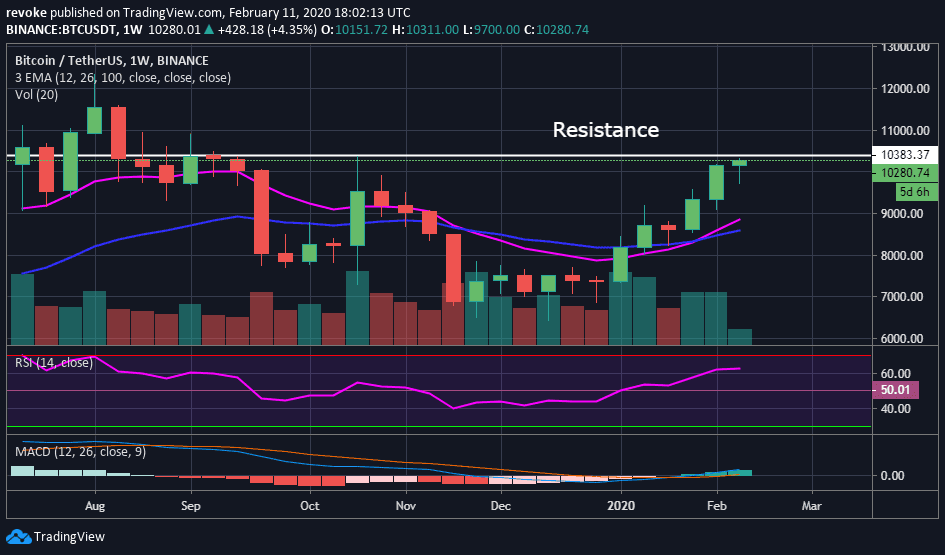
Task: Select the Resistance text annotation
Action: click(605, 130)
